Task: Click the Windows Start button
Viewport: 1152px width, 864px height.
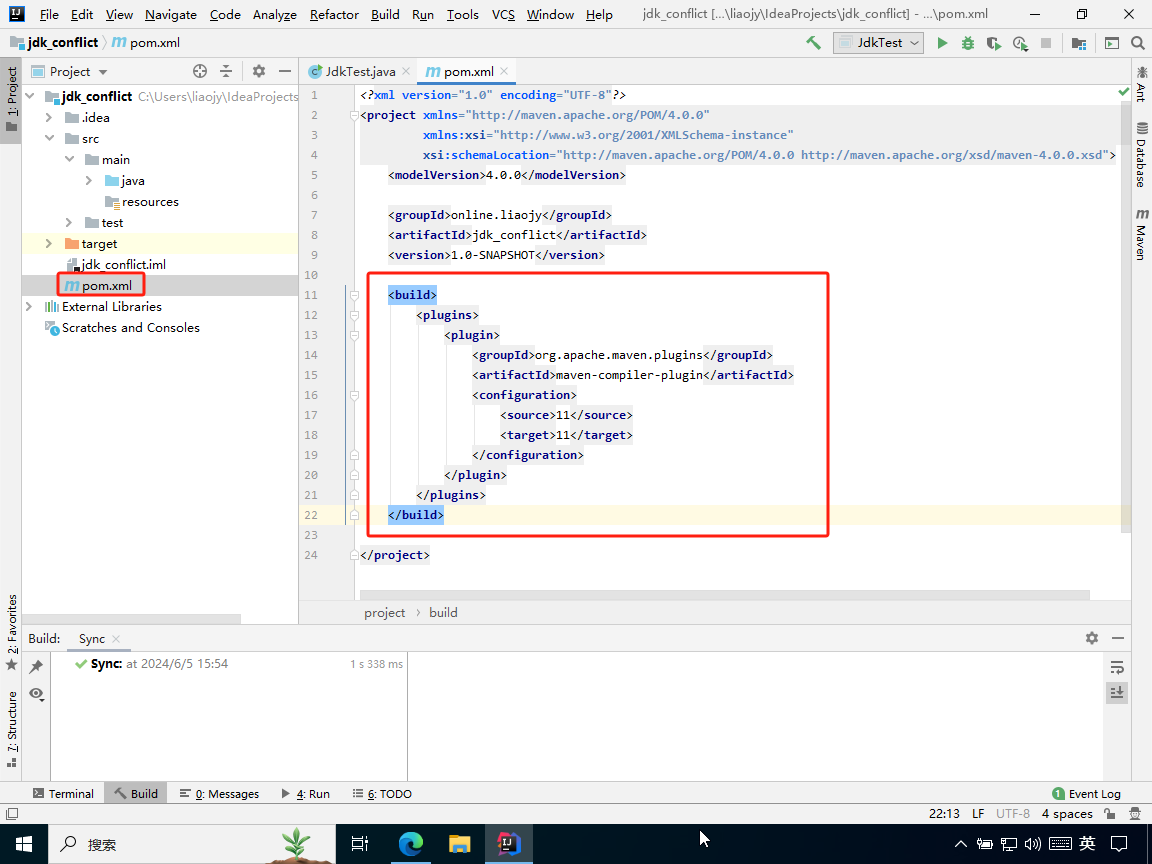Action: 24,843
